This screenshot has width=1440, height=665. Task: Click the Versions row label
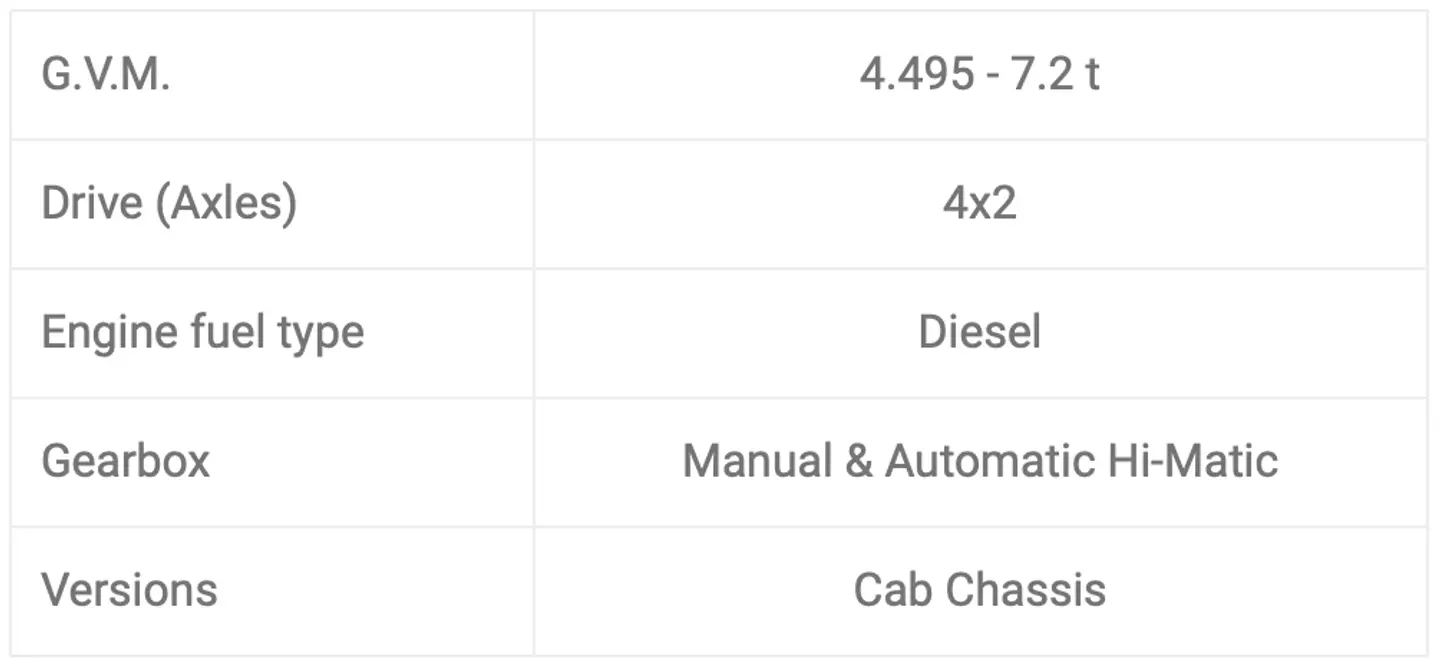pos(129,589)
